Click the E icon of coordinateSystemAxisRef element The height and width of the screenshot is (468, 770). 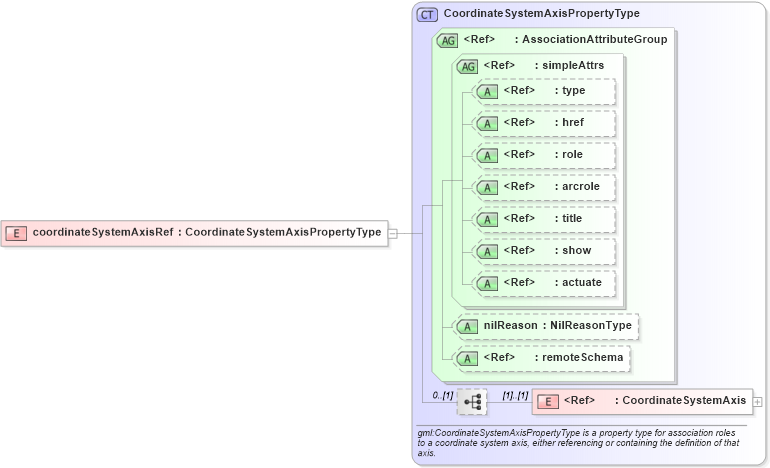pos(16,233)
